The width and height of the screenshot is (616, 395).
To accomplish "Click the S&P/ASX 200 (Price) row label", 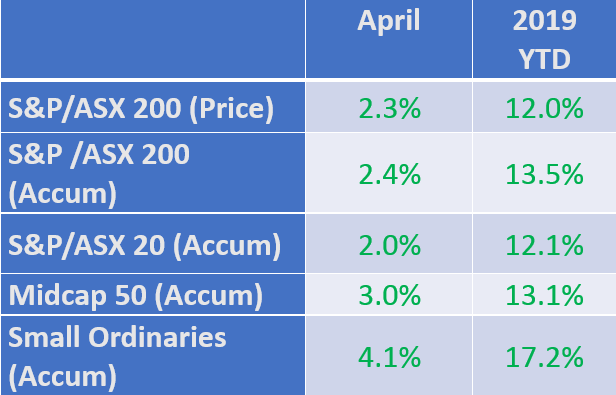I will (x=153, y=107).
